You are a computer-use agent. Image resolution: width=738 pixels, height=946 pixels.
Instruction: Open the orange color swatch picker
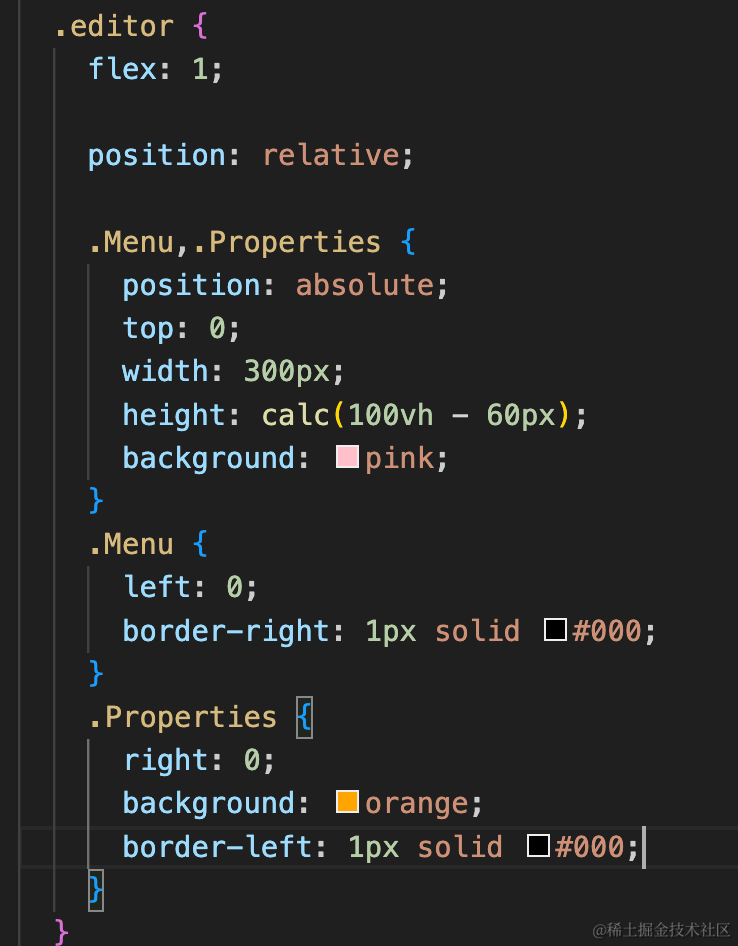tap(347, 802)
